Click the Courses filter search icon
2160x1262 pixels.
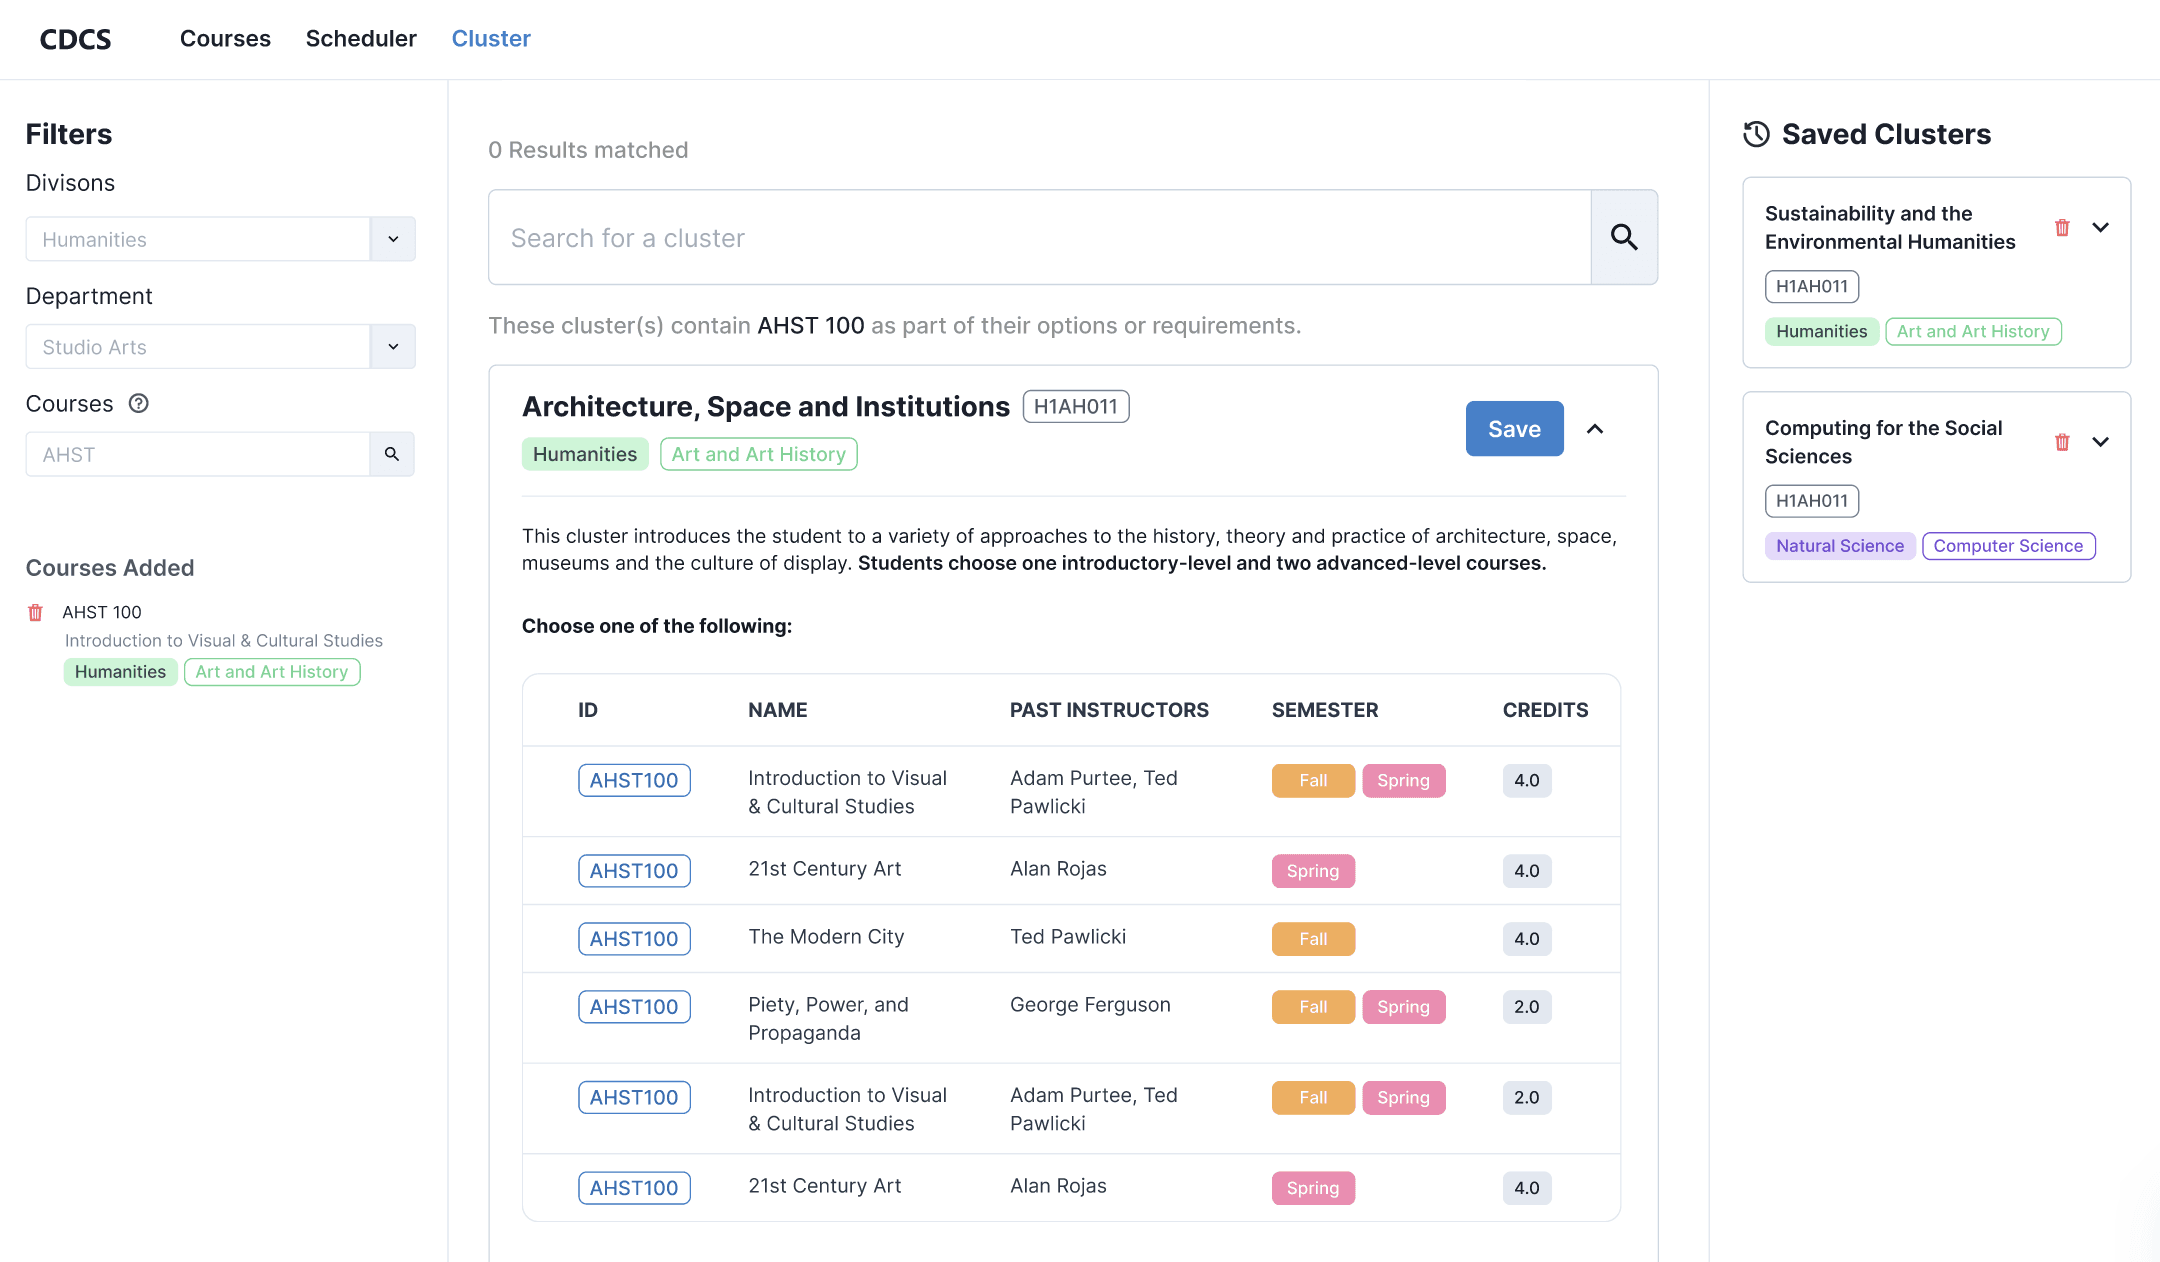coord(392,454)
